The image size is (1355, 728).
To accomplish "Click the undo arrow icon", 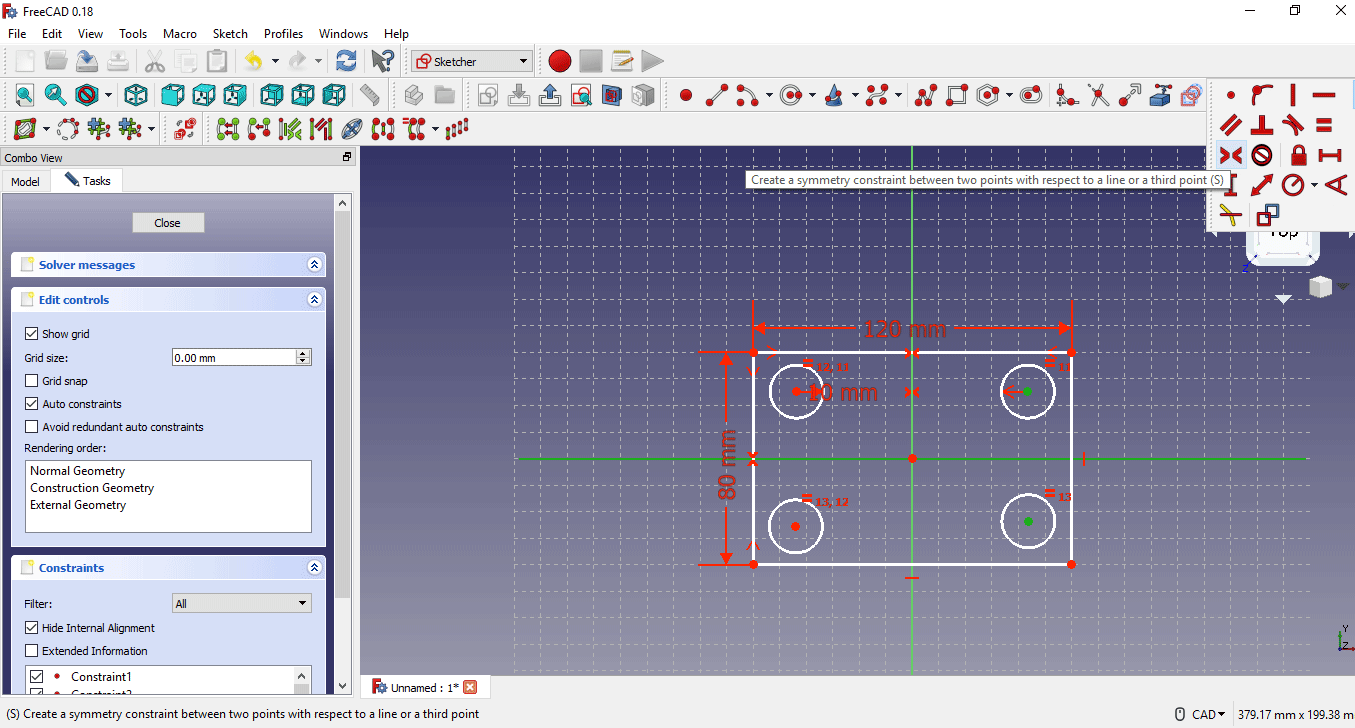I will (254, 61).
